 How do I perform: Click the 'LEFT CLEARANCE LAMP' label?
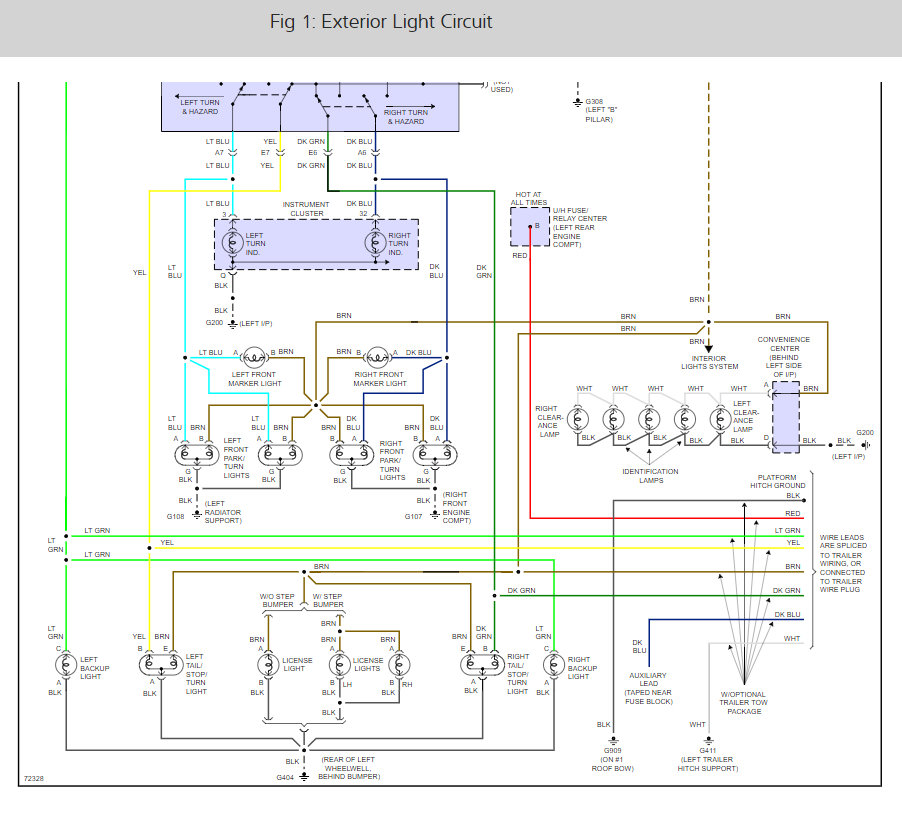click(746, 417)
